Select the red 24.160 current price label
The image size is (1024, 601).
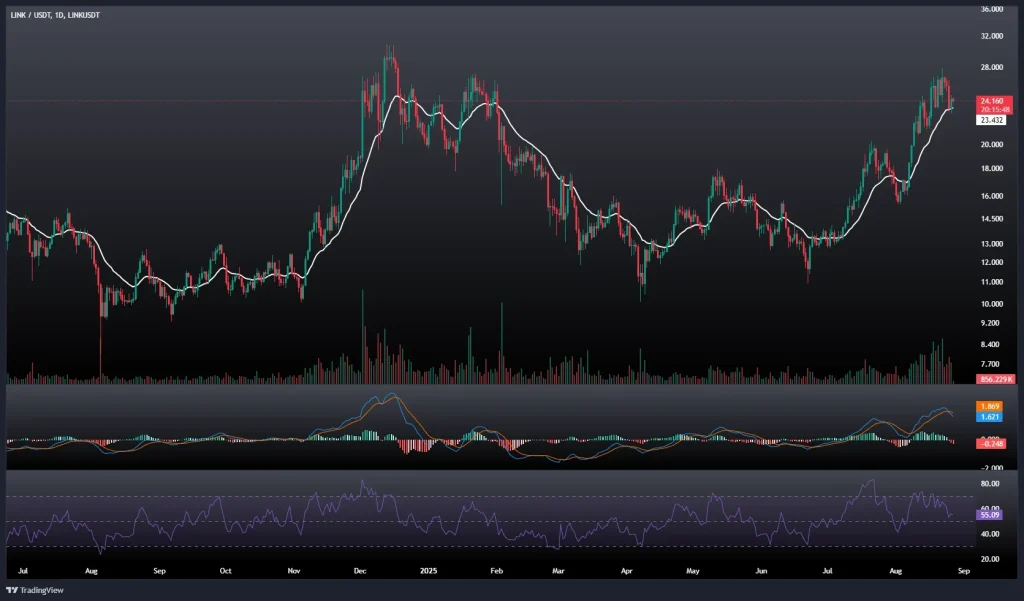point(992,101)
